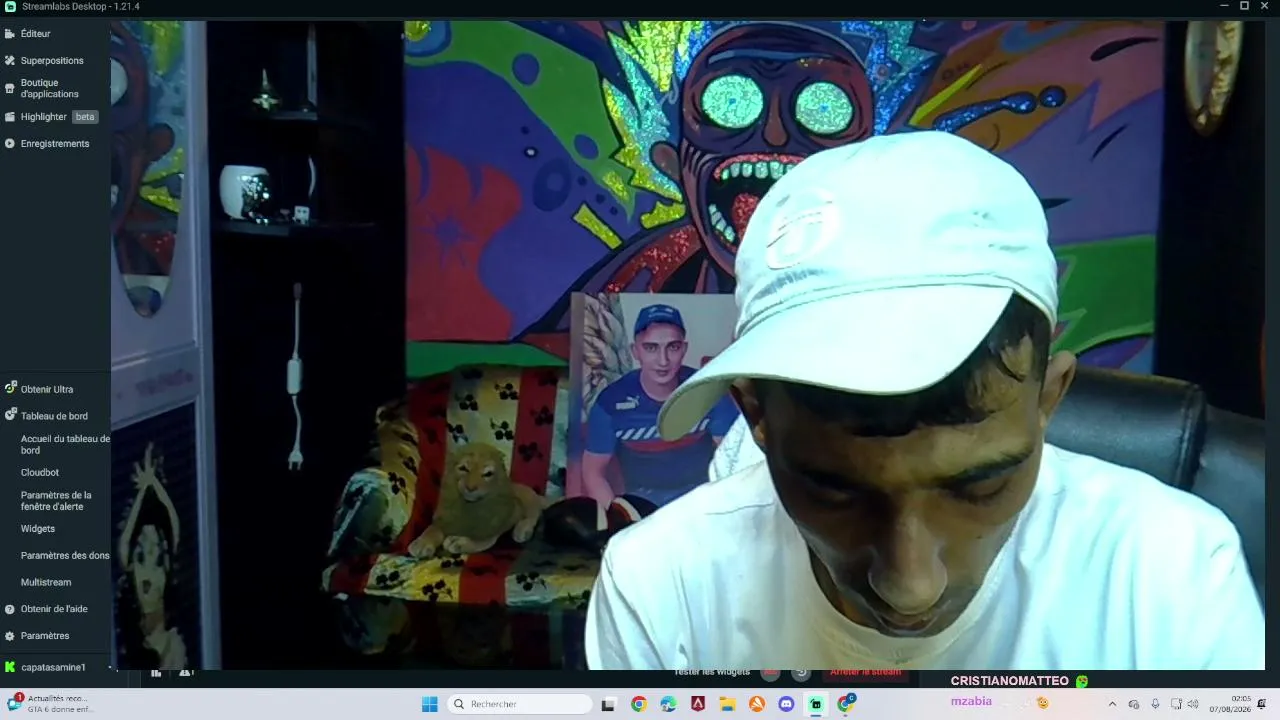Open the red Angular-style app in taskbar
This screenshot has width=1280, height=720.
pos(698,704)
